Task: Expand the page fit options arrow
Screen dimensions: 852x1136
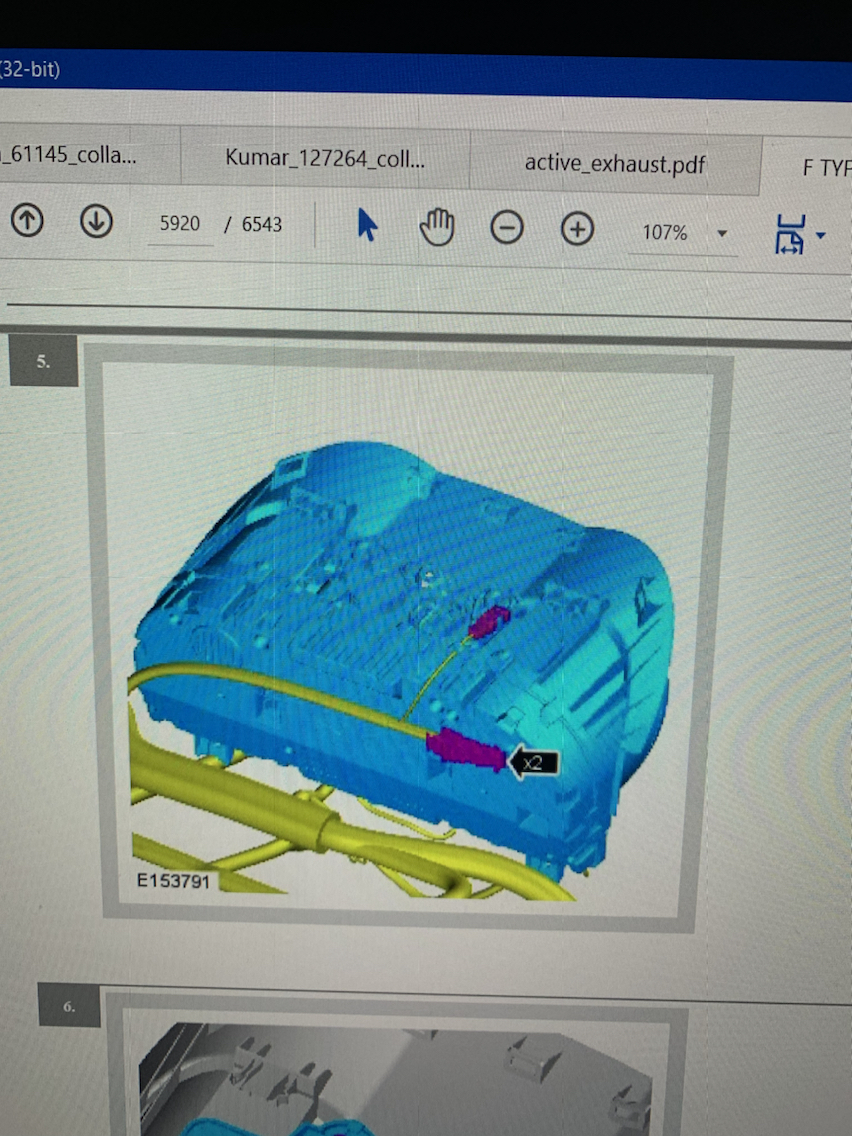Action: tap(821, 236)
